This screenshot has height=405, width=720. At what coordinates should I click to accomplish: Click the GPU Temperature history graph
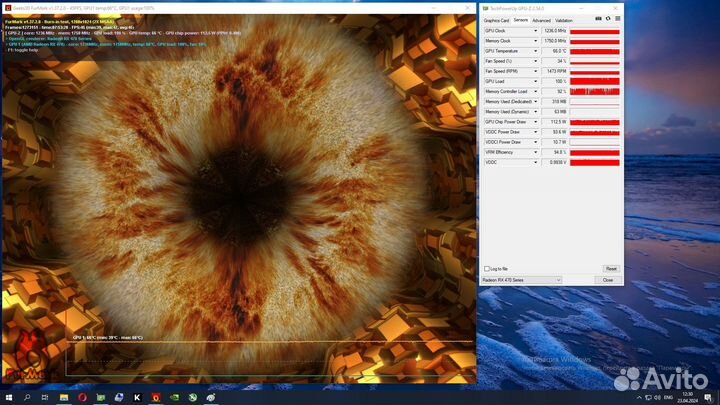595,51
